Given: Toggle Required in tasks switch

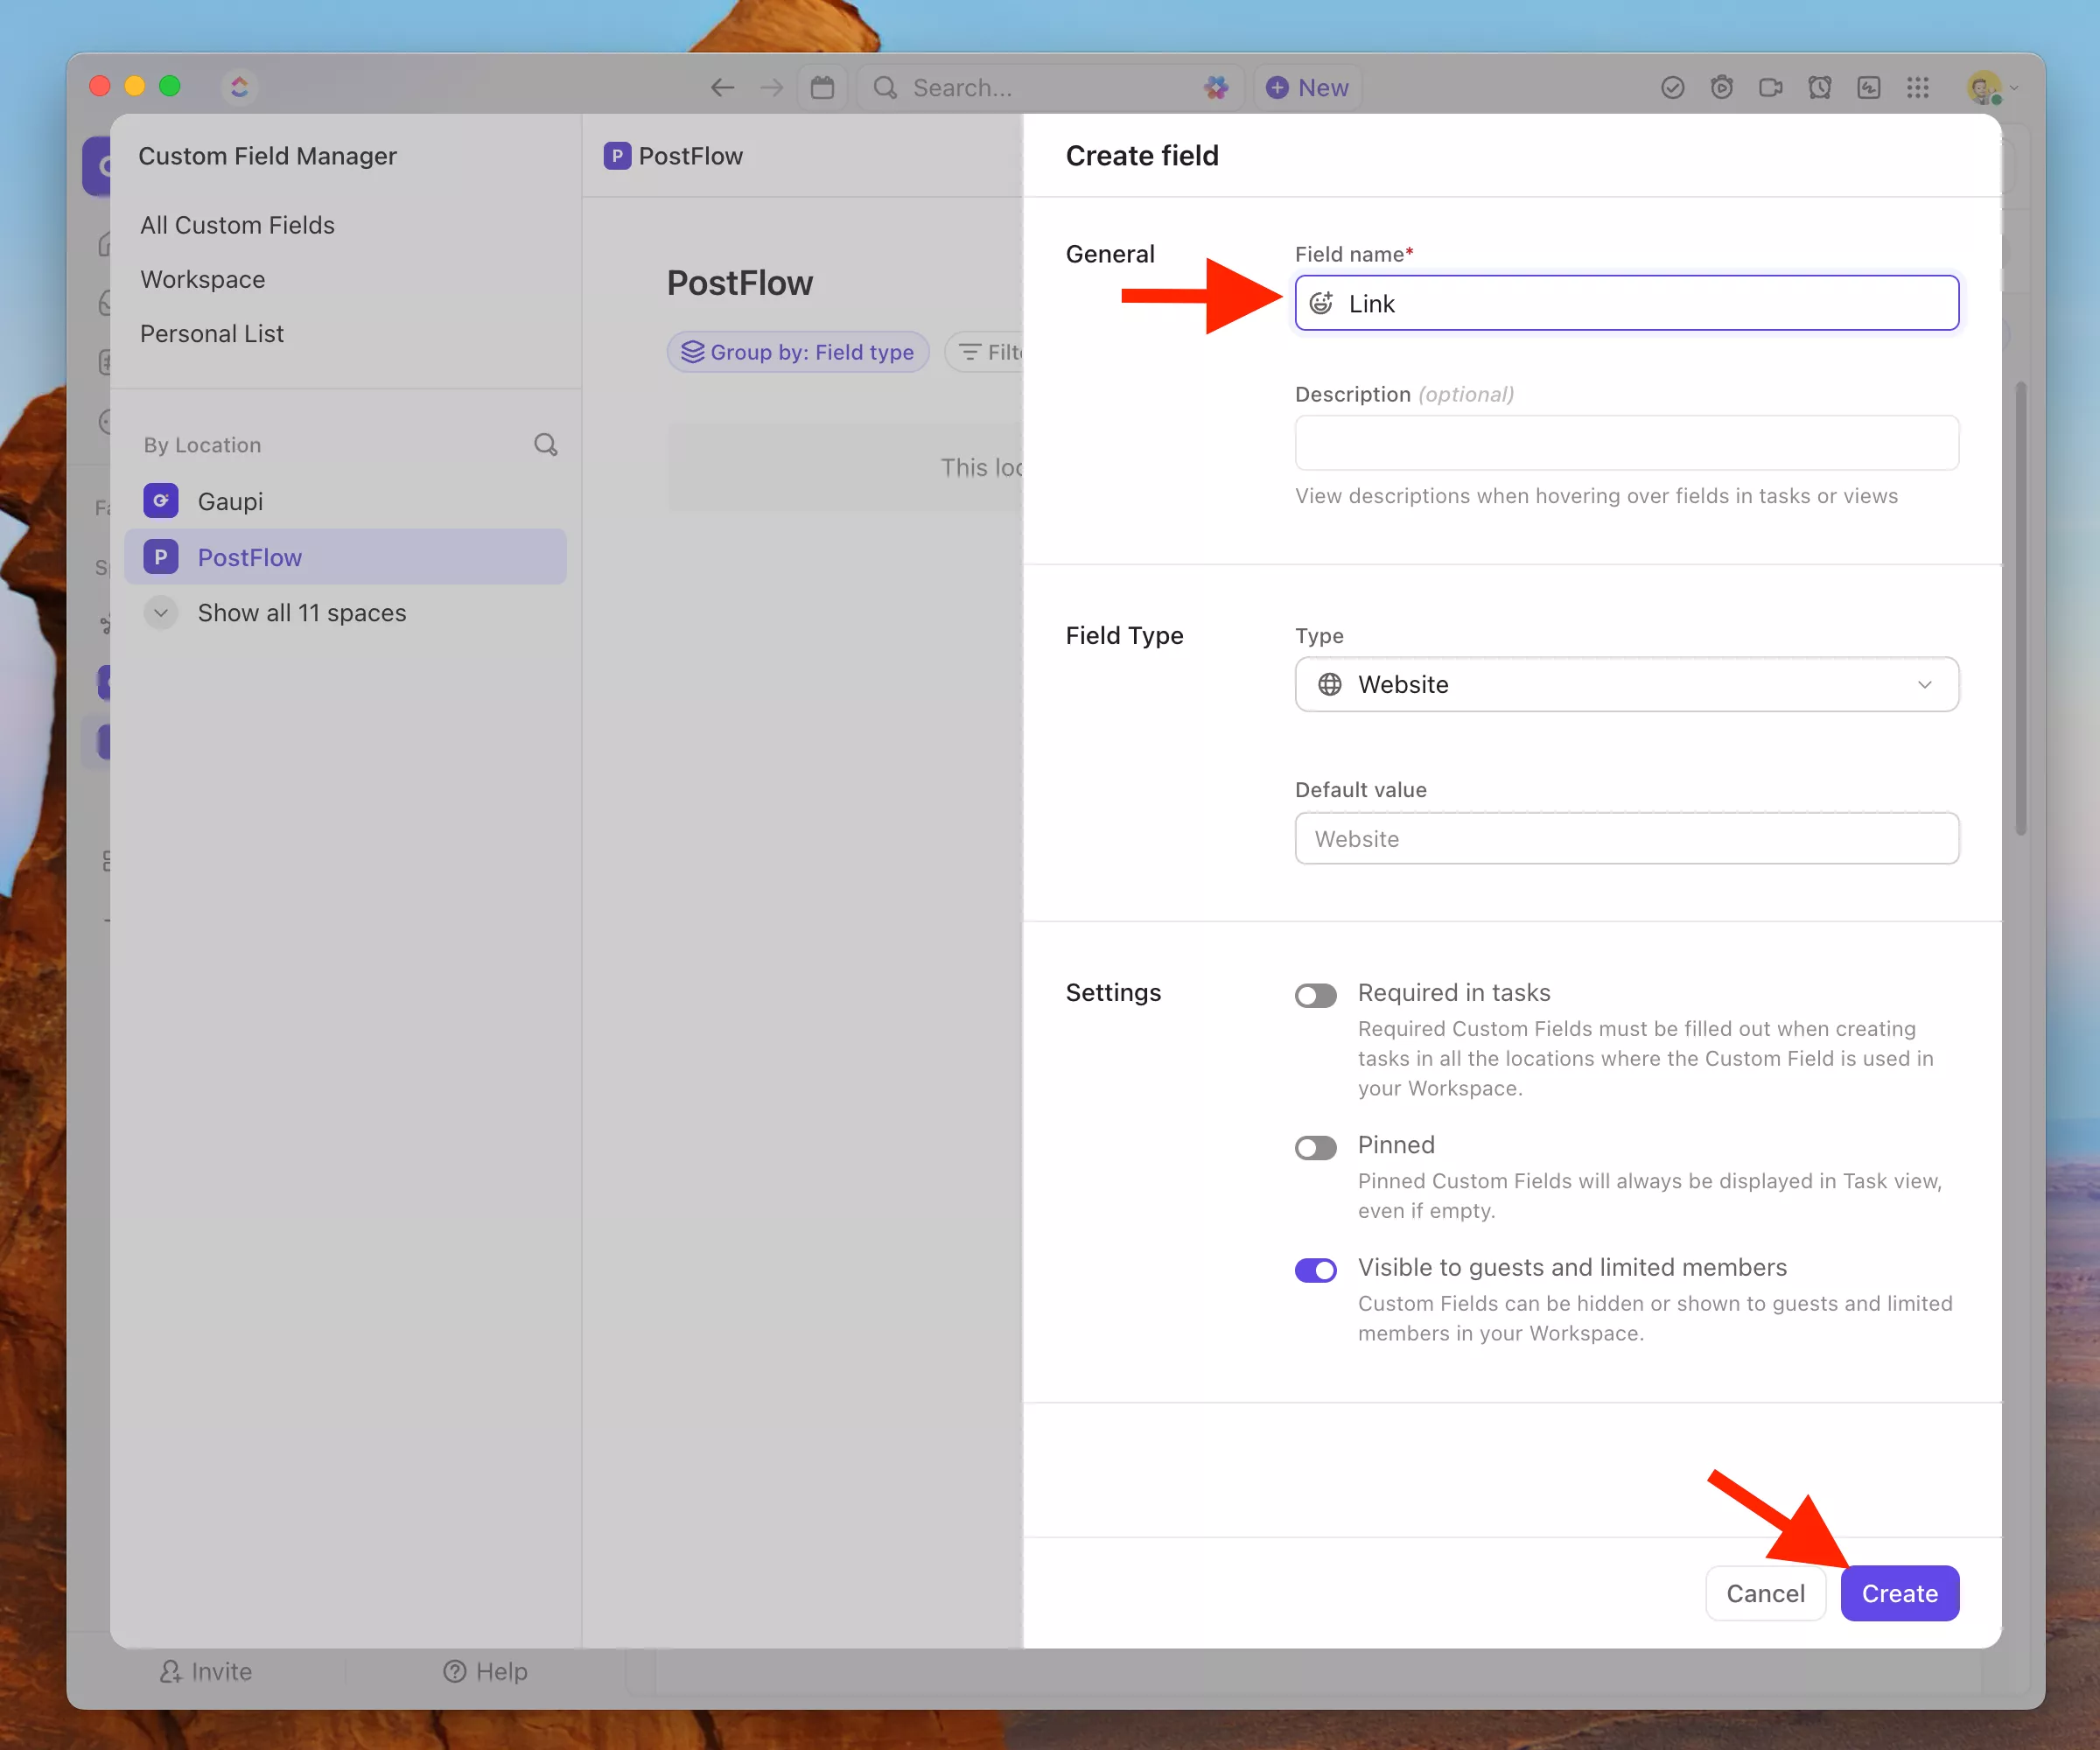Looking at the screenshot, I should tap(1315, 995).
